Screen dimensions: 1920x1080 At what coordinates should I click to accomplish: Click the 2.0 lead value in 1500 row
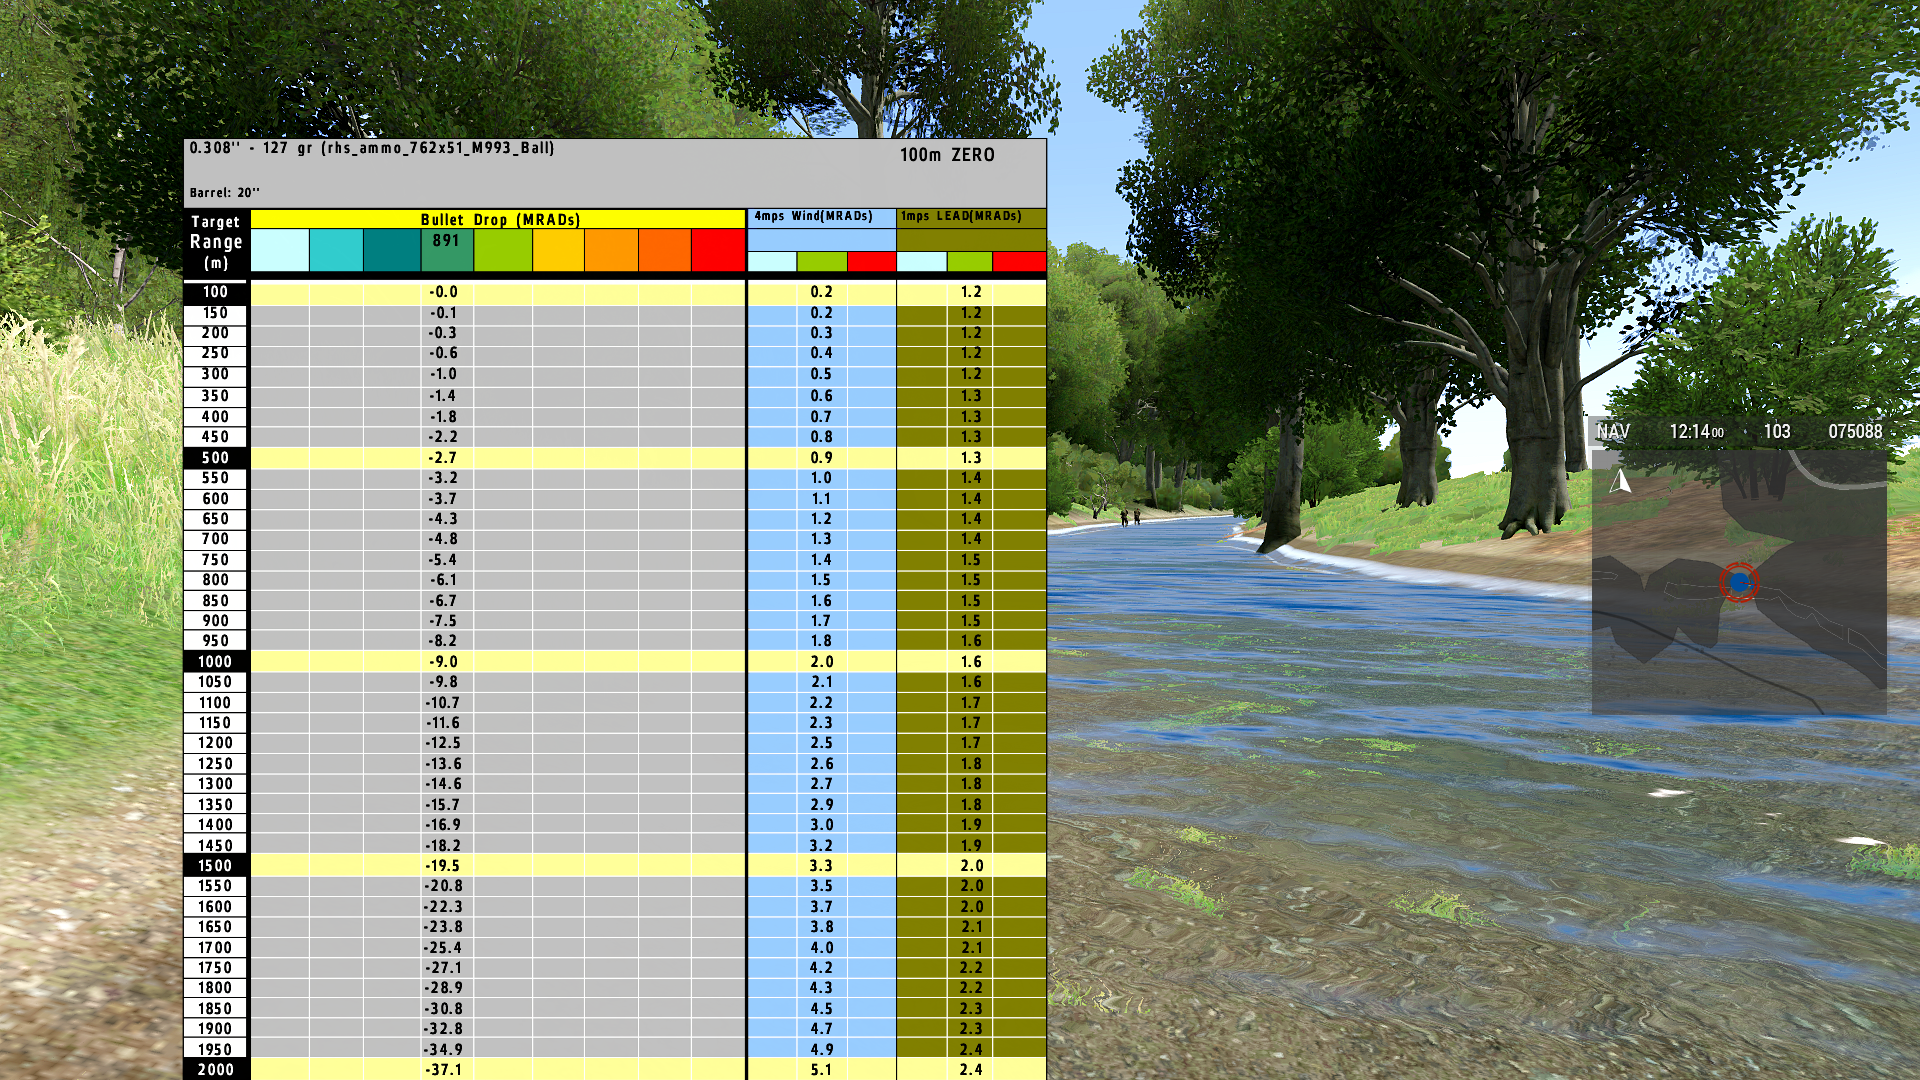click(x=972, y=866)
